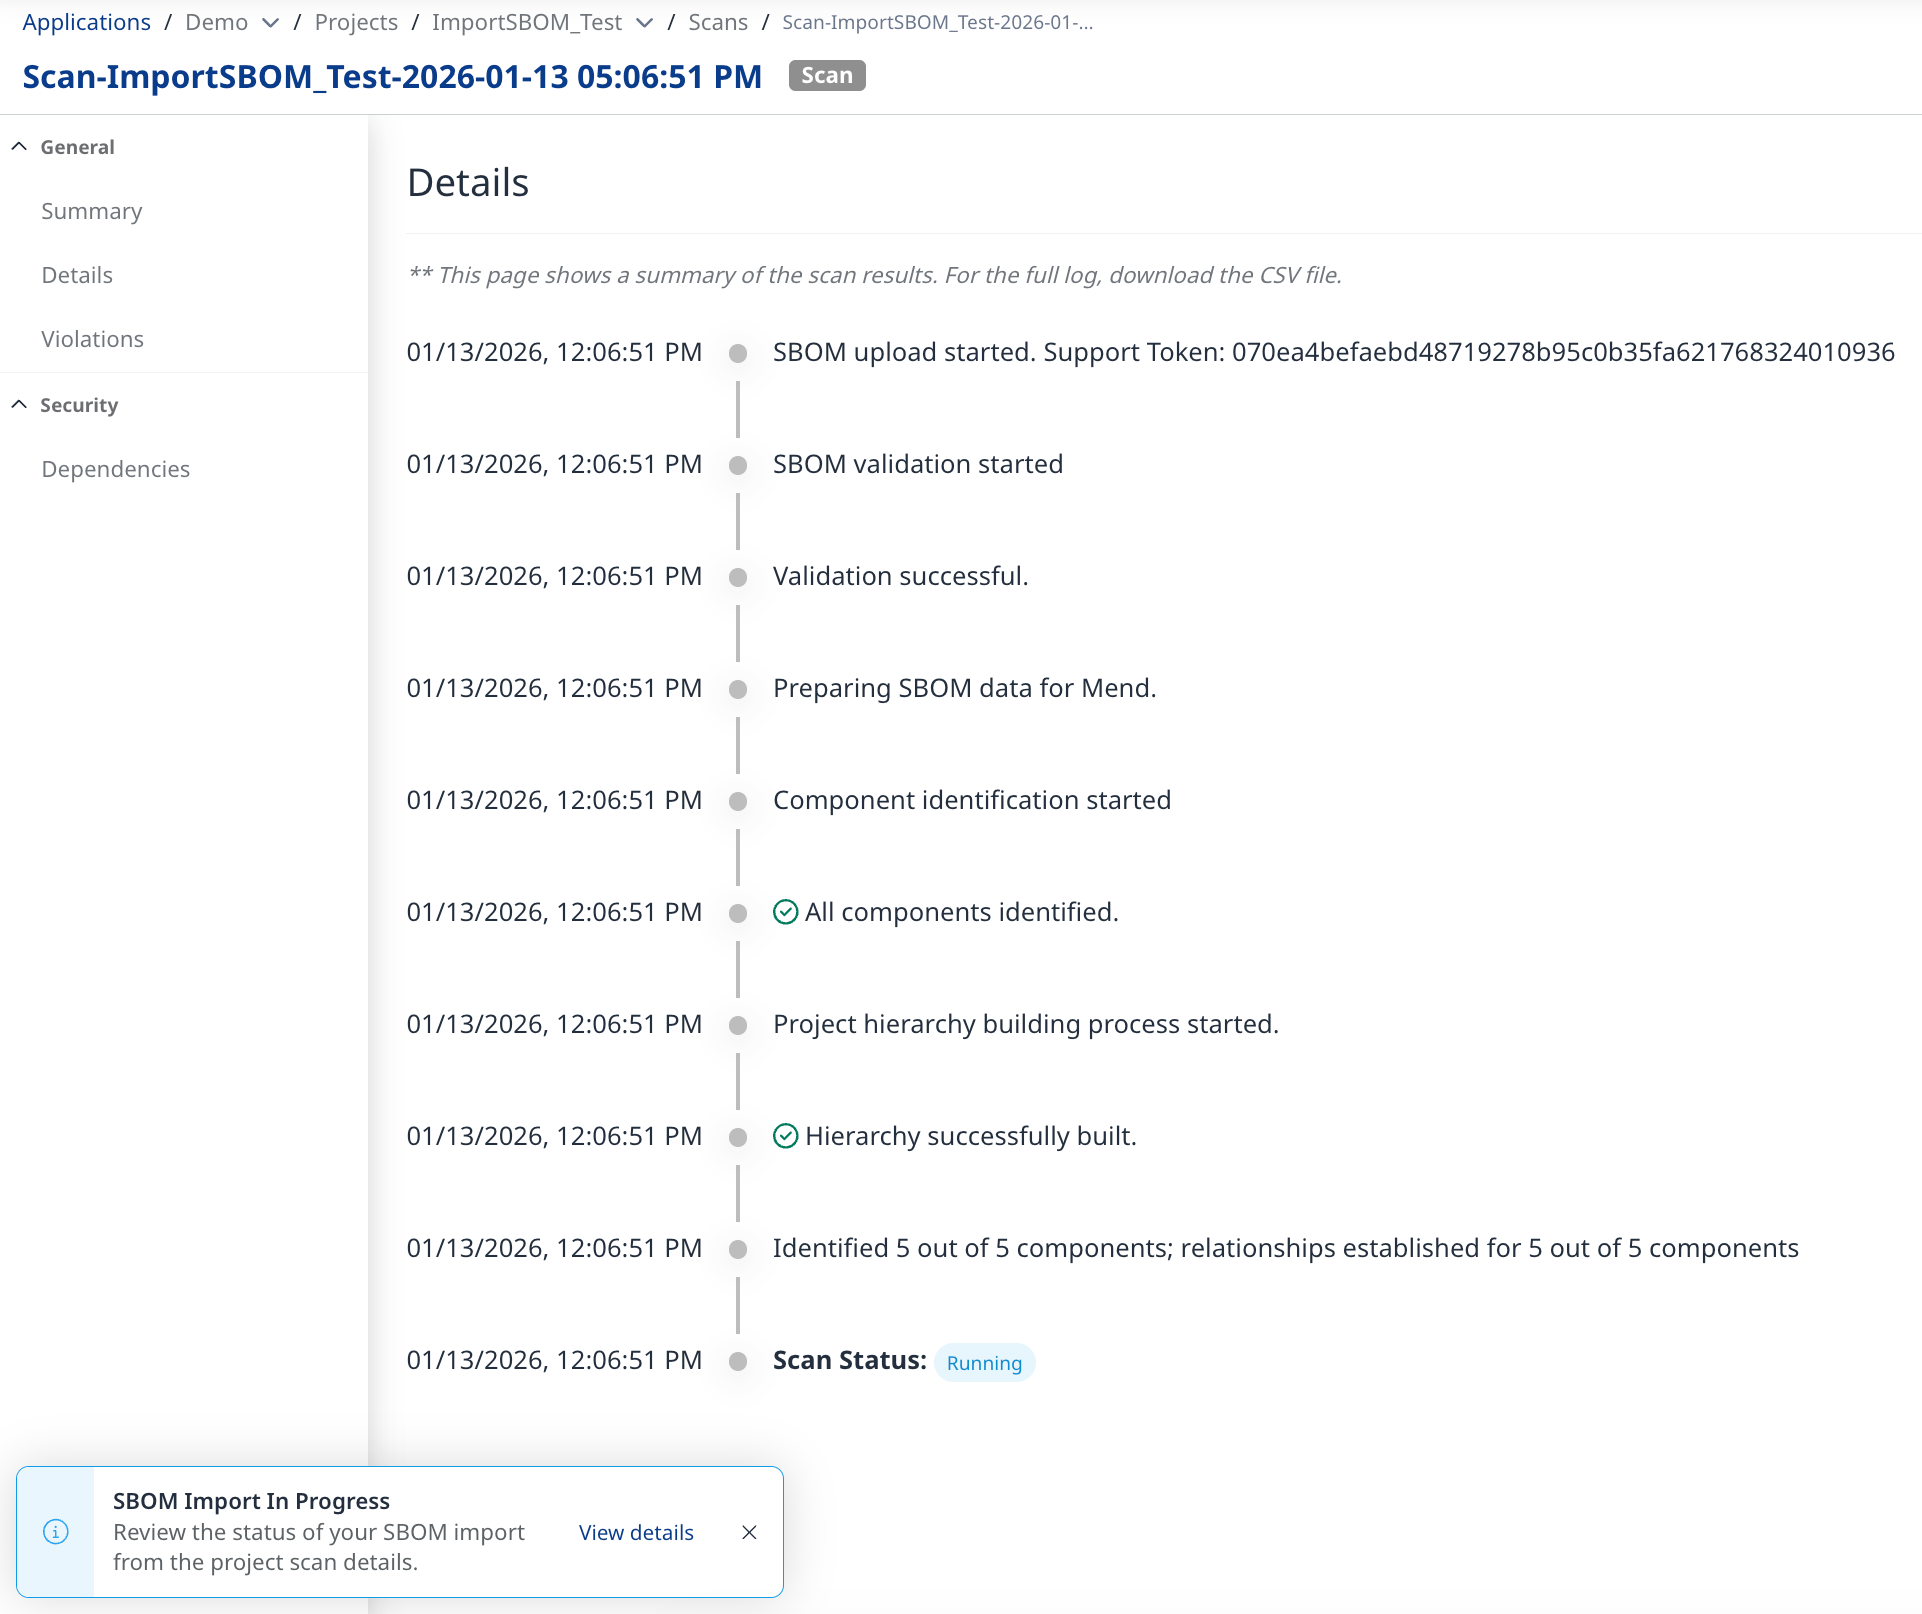Collapse the General sidebar section

click(x=19, y=147)
